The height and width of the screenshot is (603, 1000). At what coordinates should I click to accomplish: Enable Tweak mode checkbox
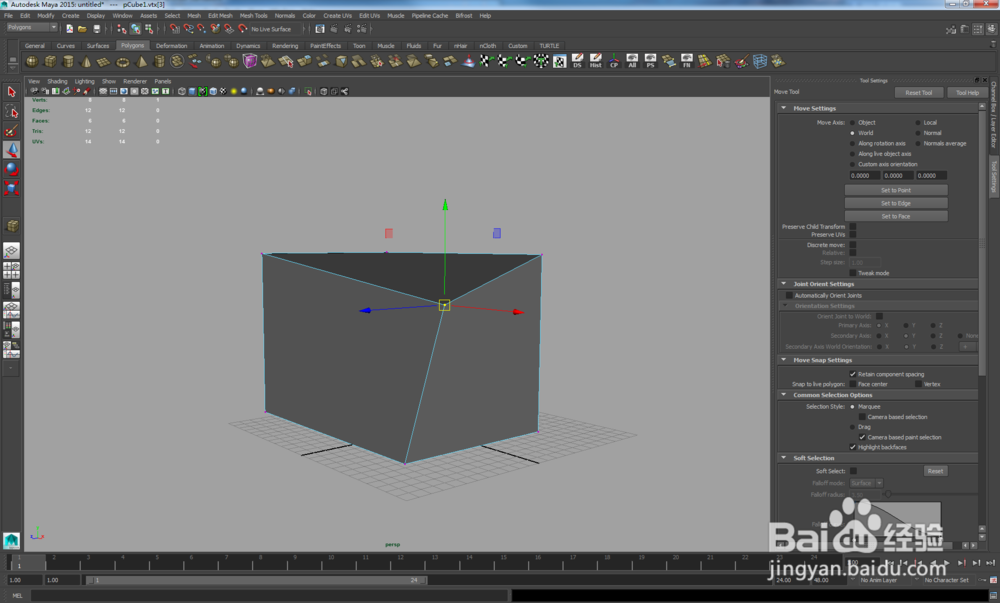[x=853, y=273]
